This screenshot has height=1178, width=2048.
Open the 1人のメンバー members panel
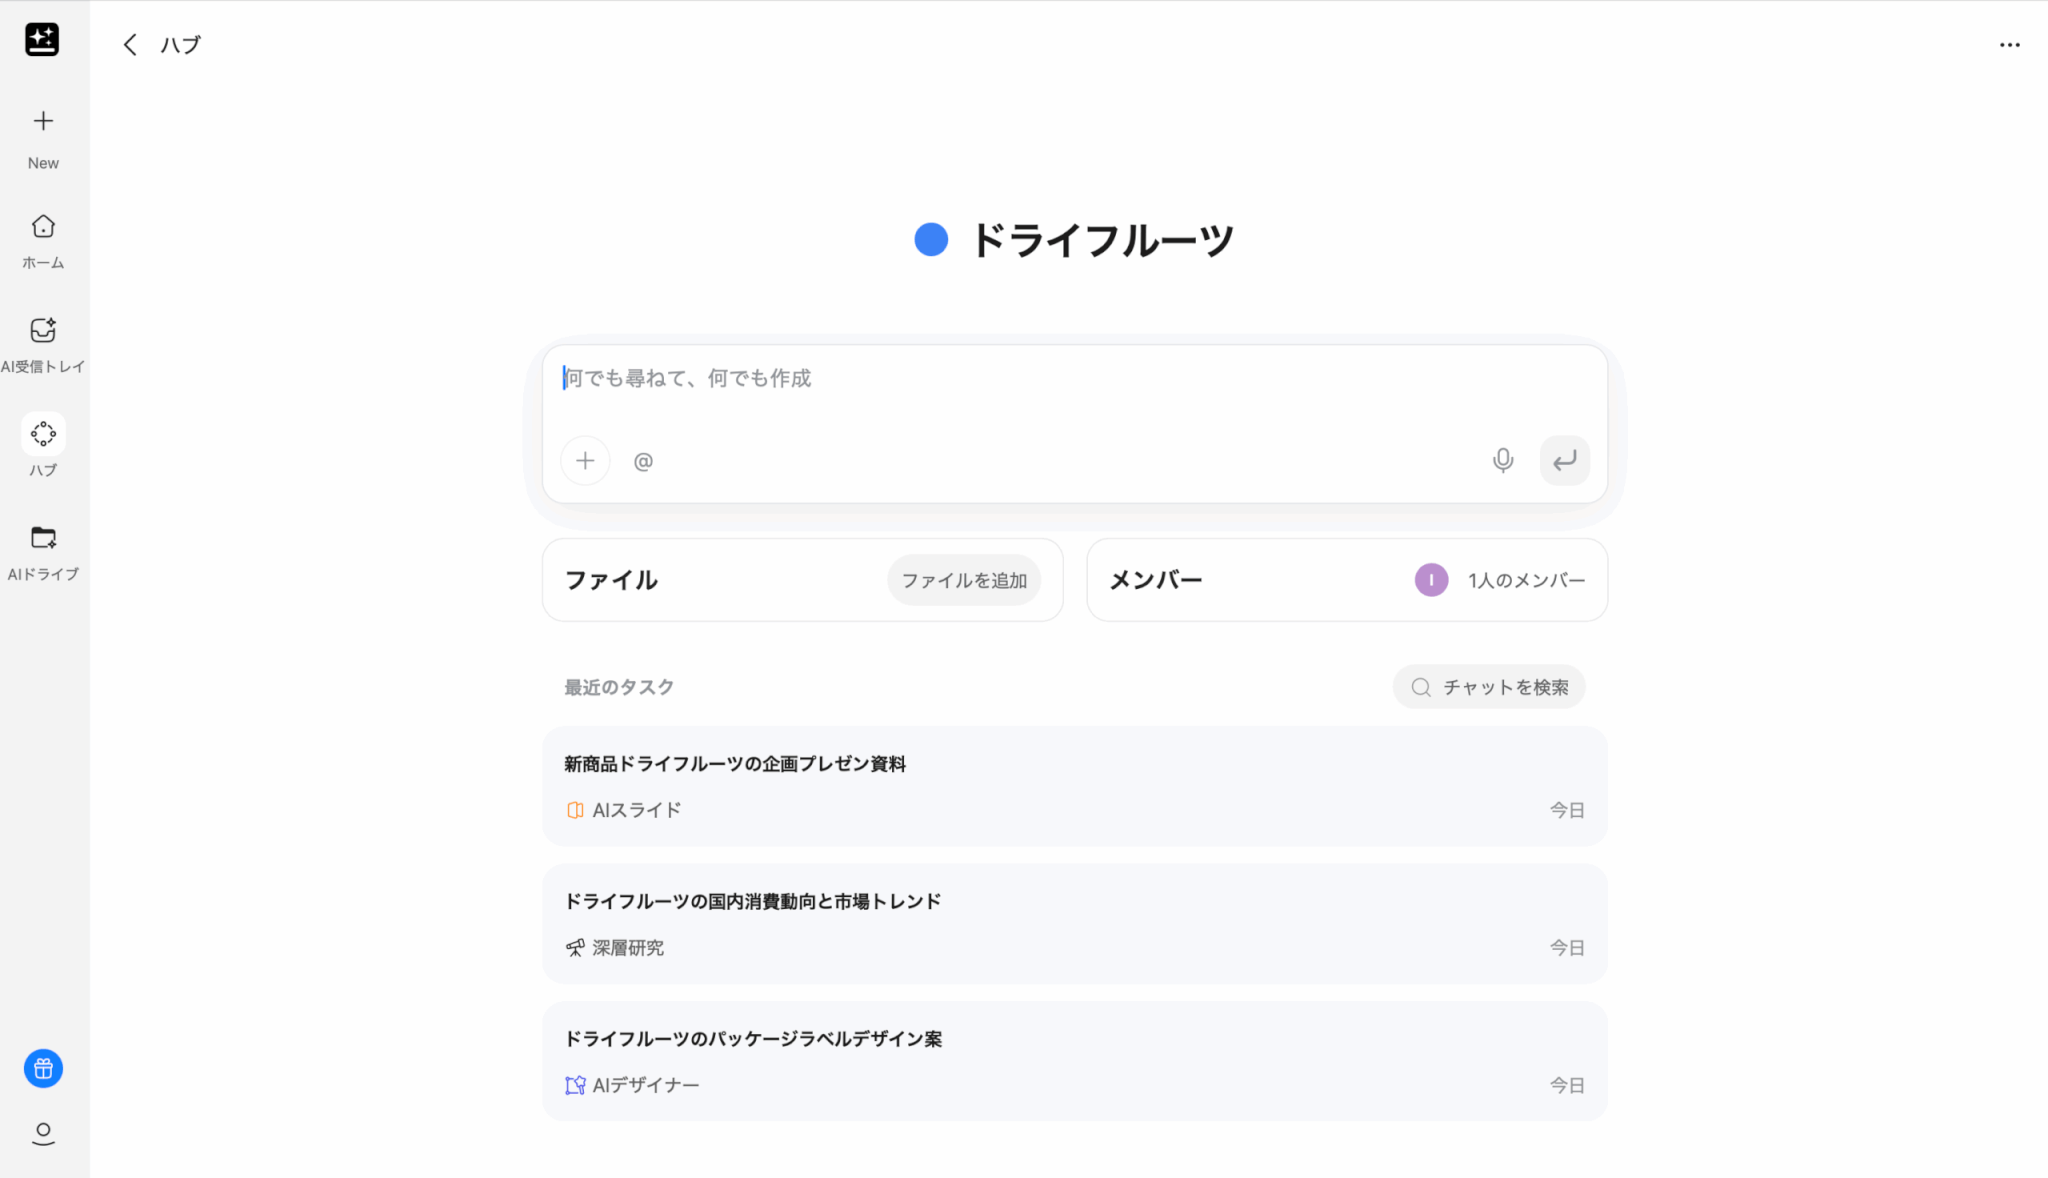tap(1499, 580)
